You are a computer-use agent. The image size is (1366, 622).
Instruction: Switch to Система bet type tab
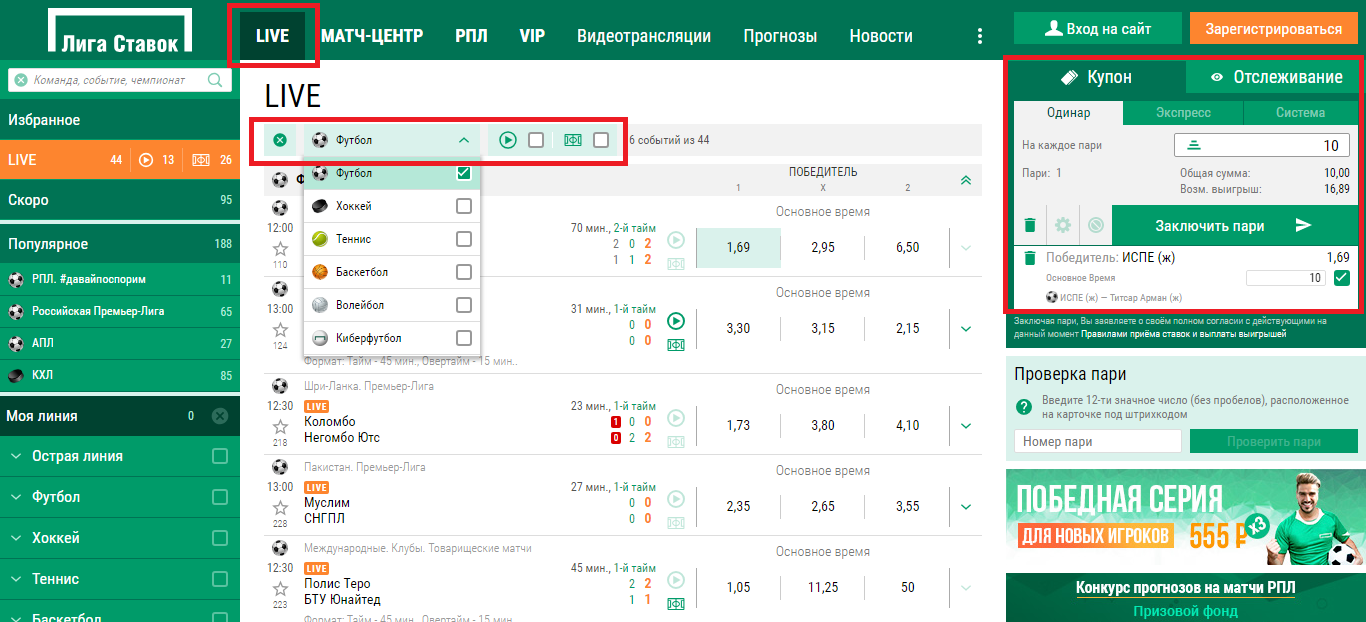(1300, 113)
